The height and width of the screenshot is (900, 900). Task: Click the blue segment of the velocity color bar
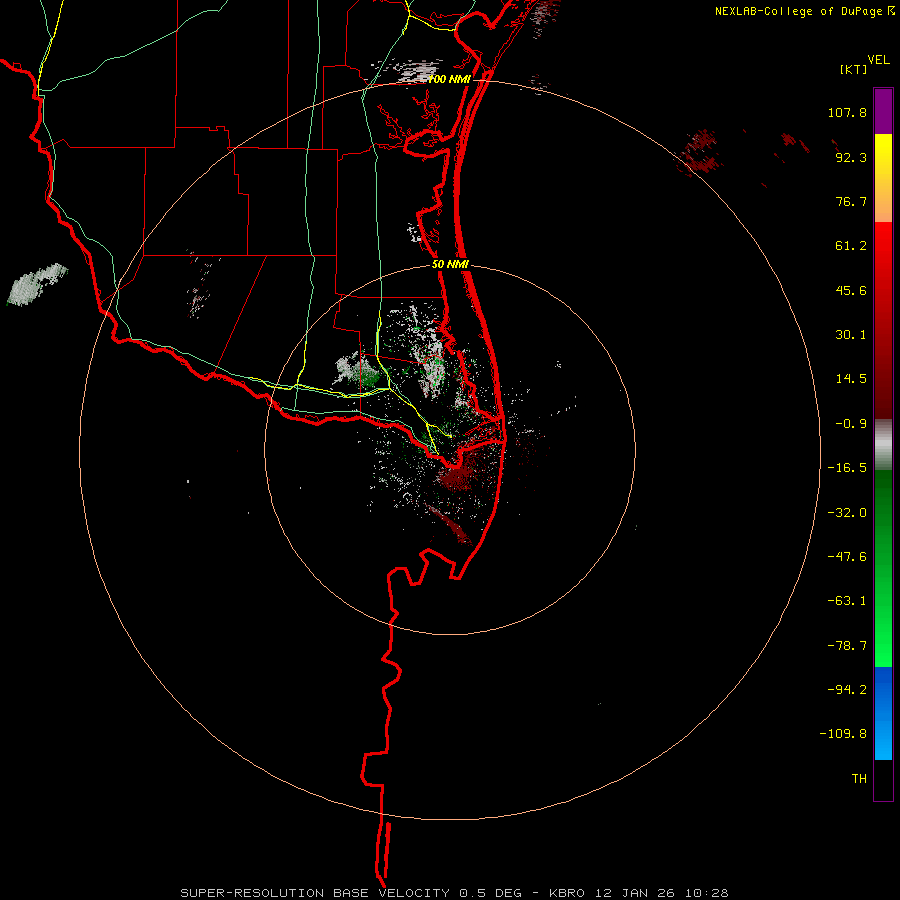coord(883,713)
